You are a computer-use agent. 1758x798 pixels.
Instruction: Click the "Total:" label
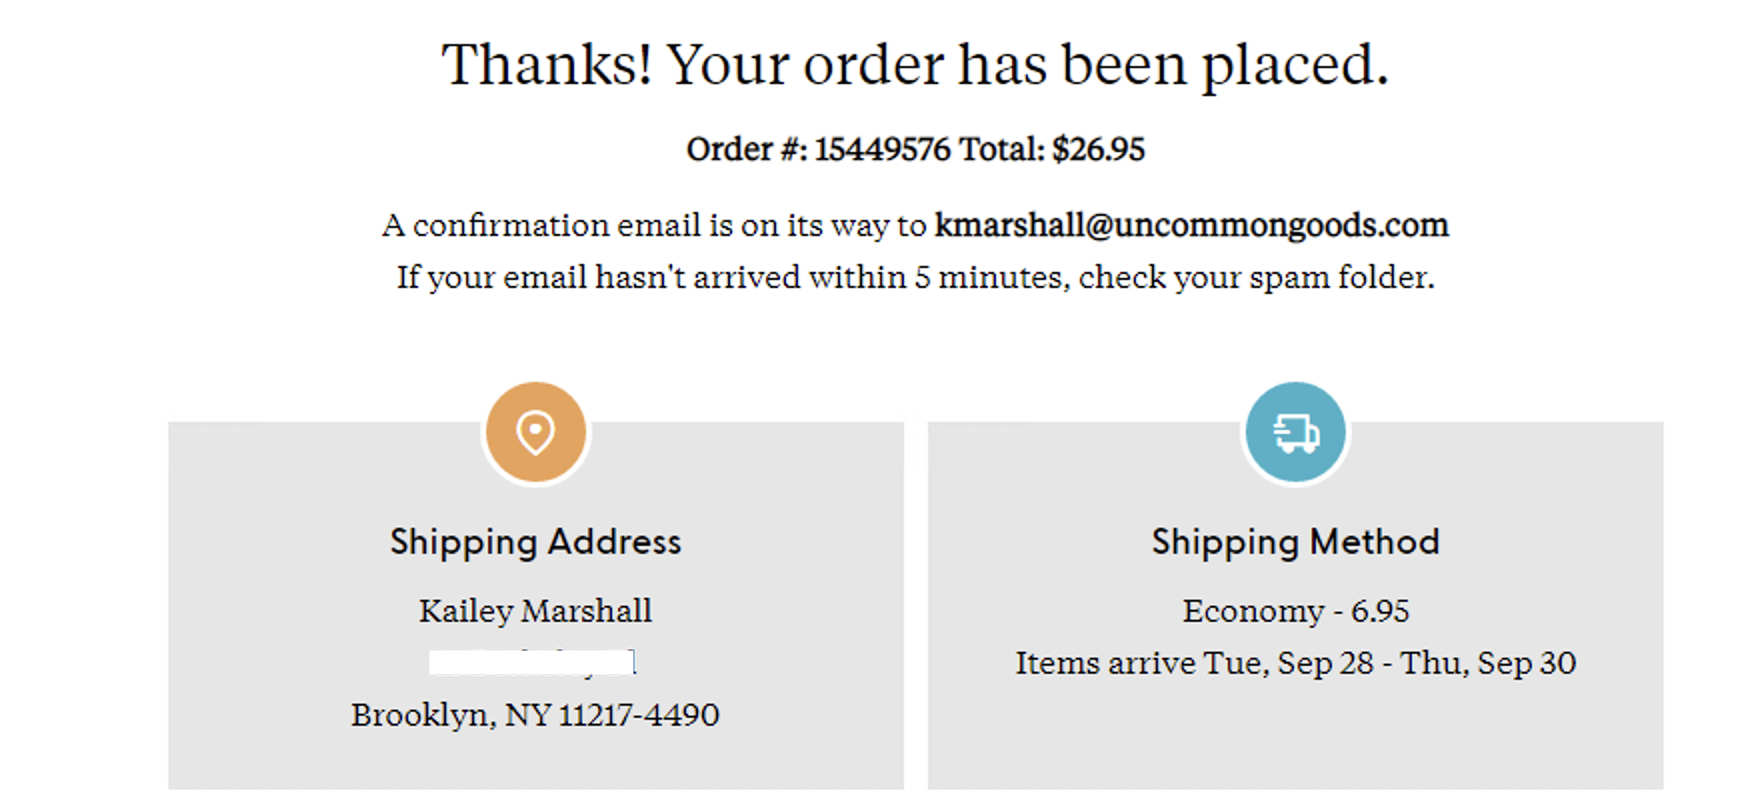[1002, 149]
